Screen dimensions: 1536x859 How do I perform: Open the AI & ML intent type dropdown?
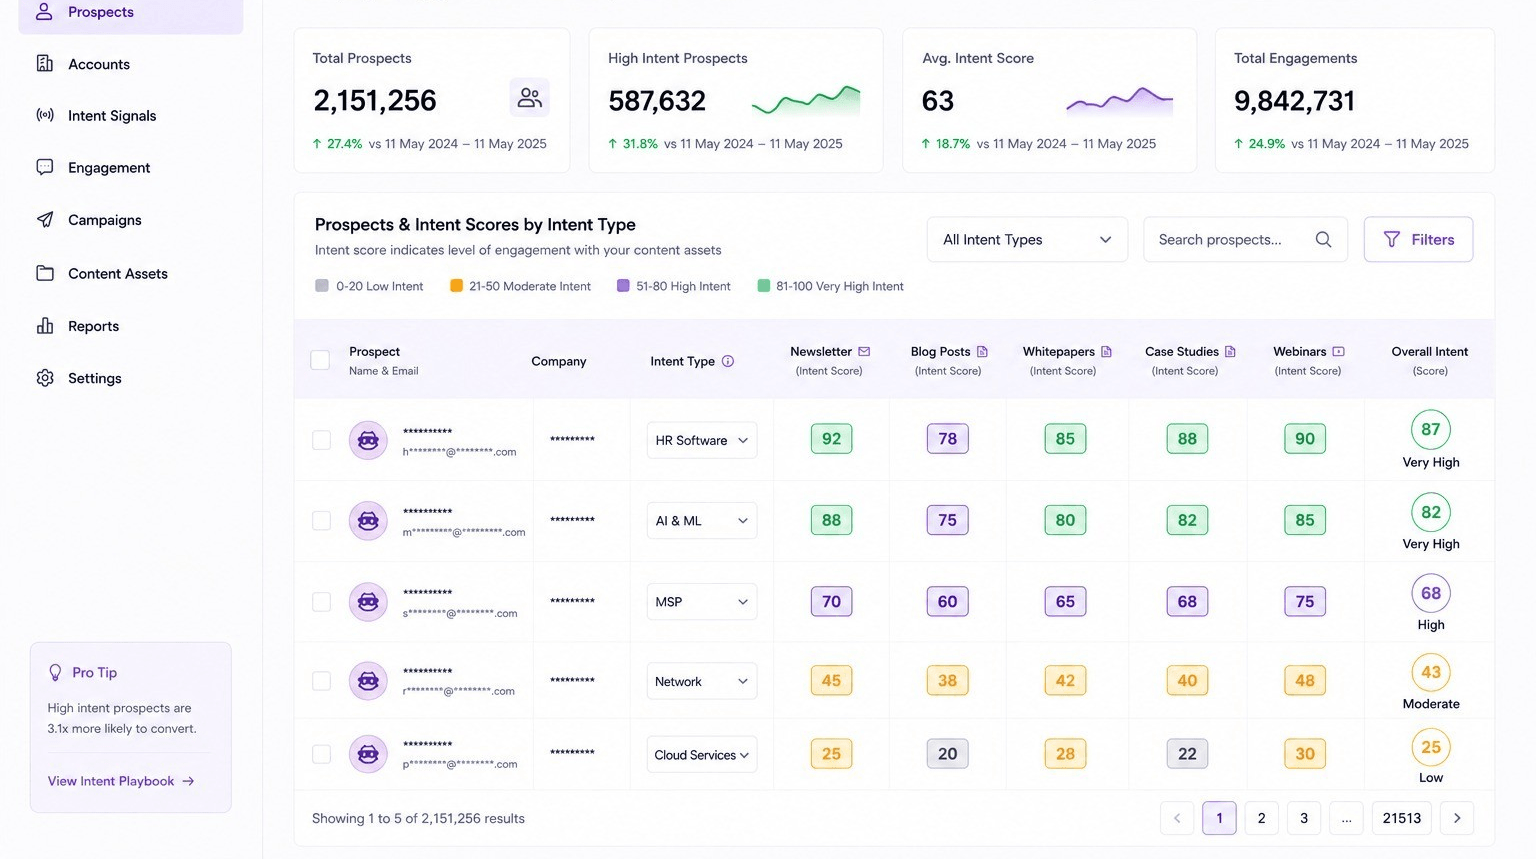tap(702, 520)
